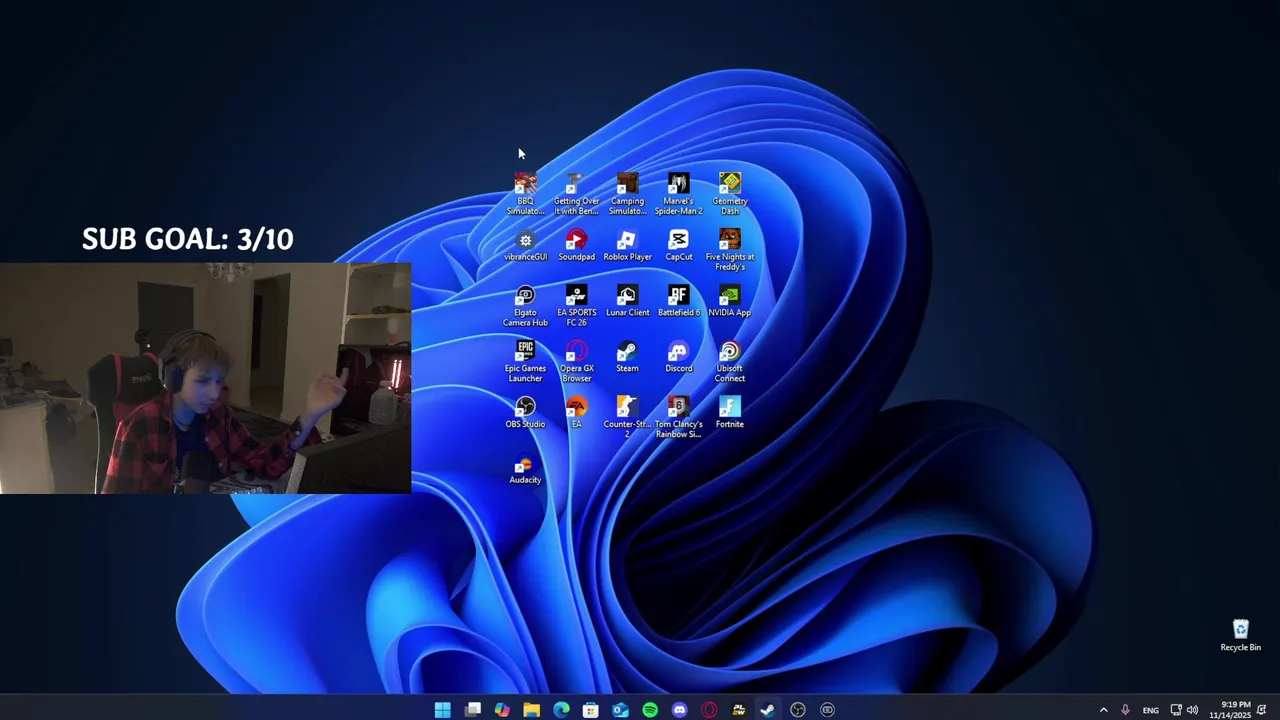Open the volume control tray icon
This screenshot has height=720, width=1280.
pyautogui.click(x=1192, y=710)
